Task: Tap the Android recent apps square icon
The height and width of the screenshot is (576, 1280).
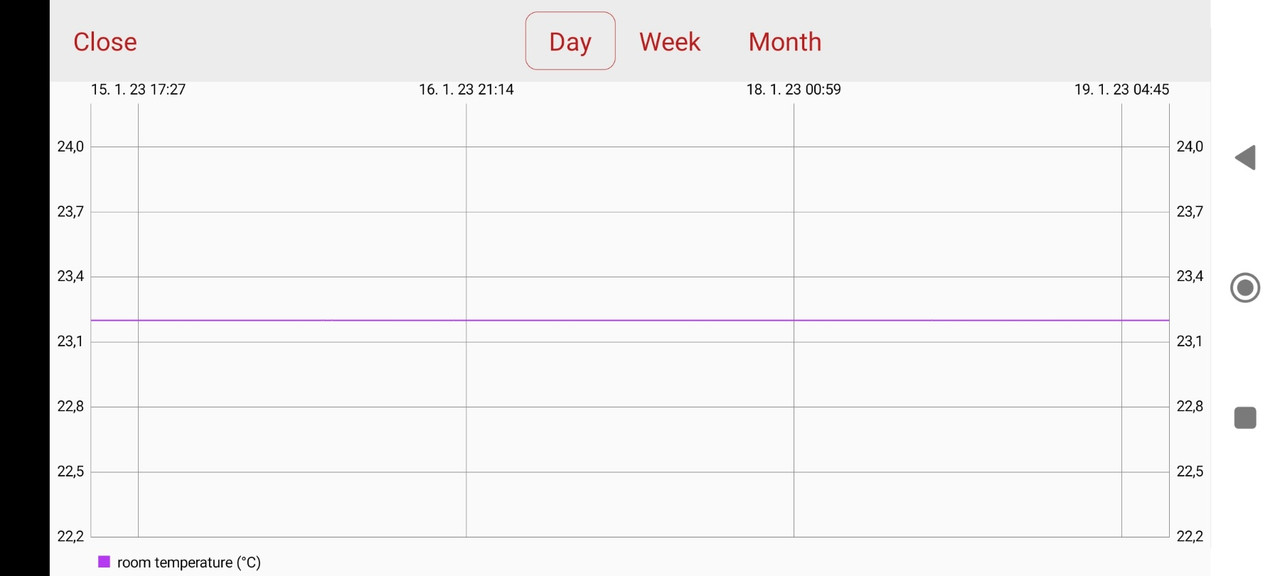Action: click(1245, 418)
